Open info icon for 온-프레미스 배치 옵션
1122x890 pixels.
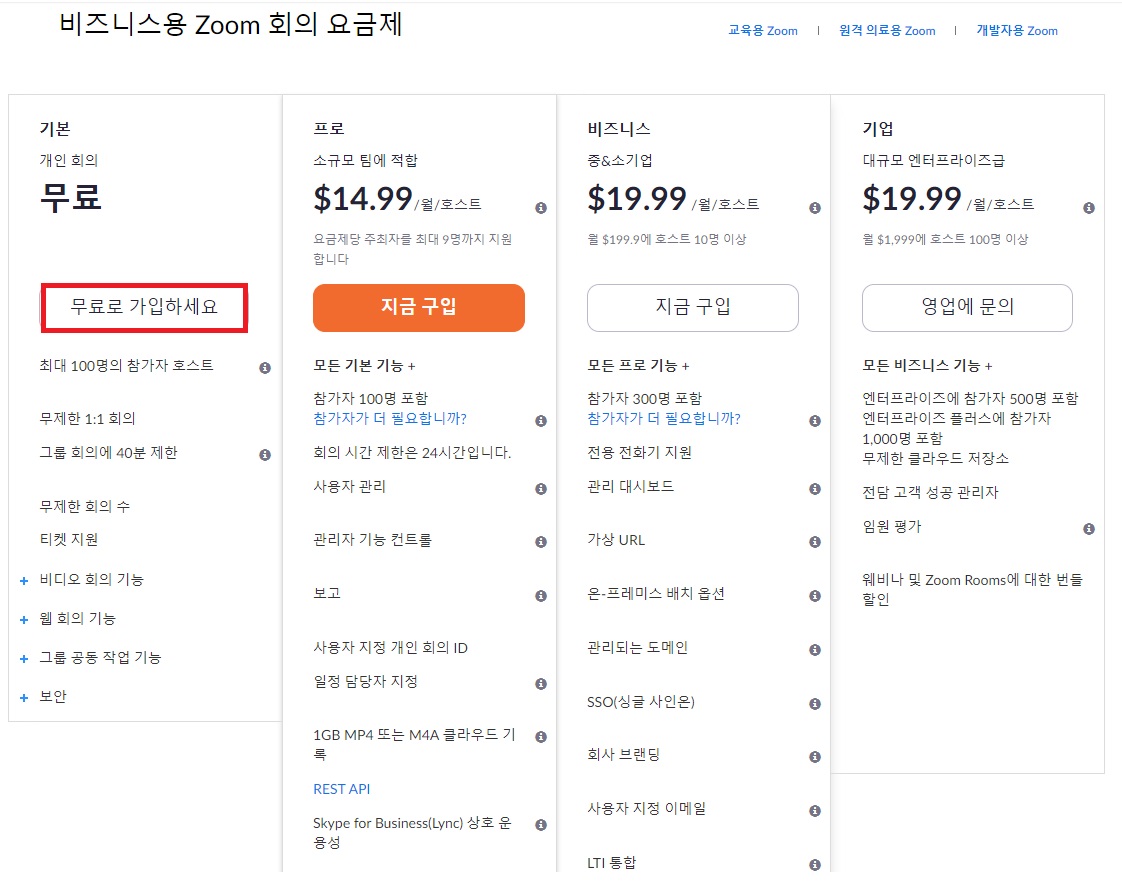click(815, 596)
